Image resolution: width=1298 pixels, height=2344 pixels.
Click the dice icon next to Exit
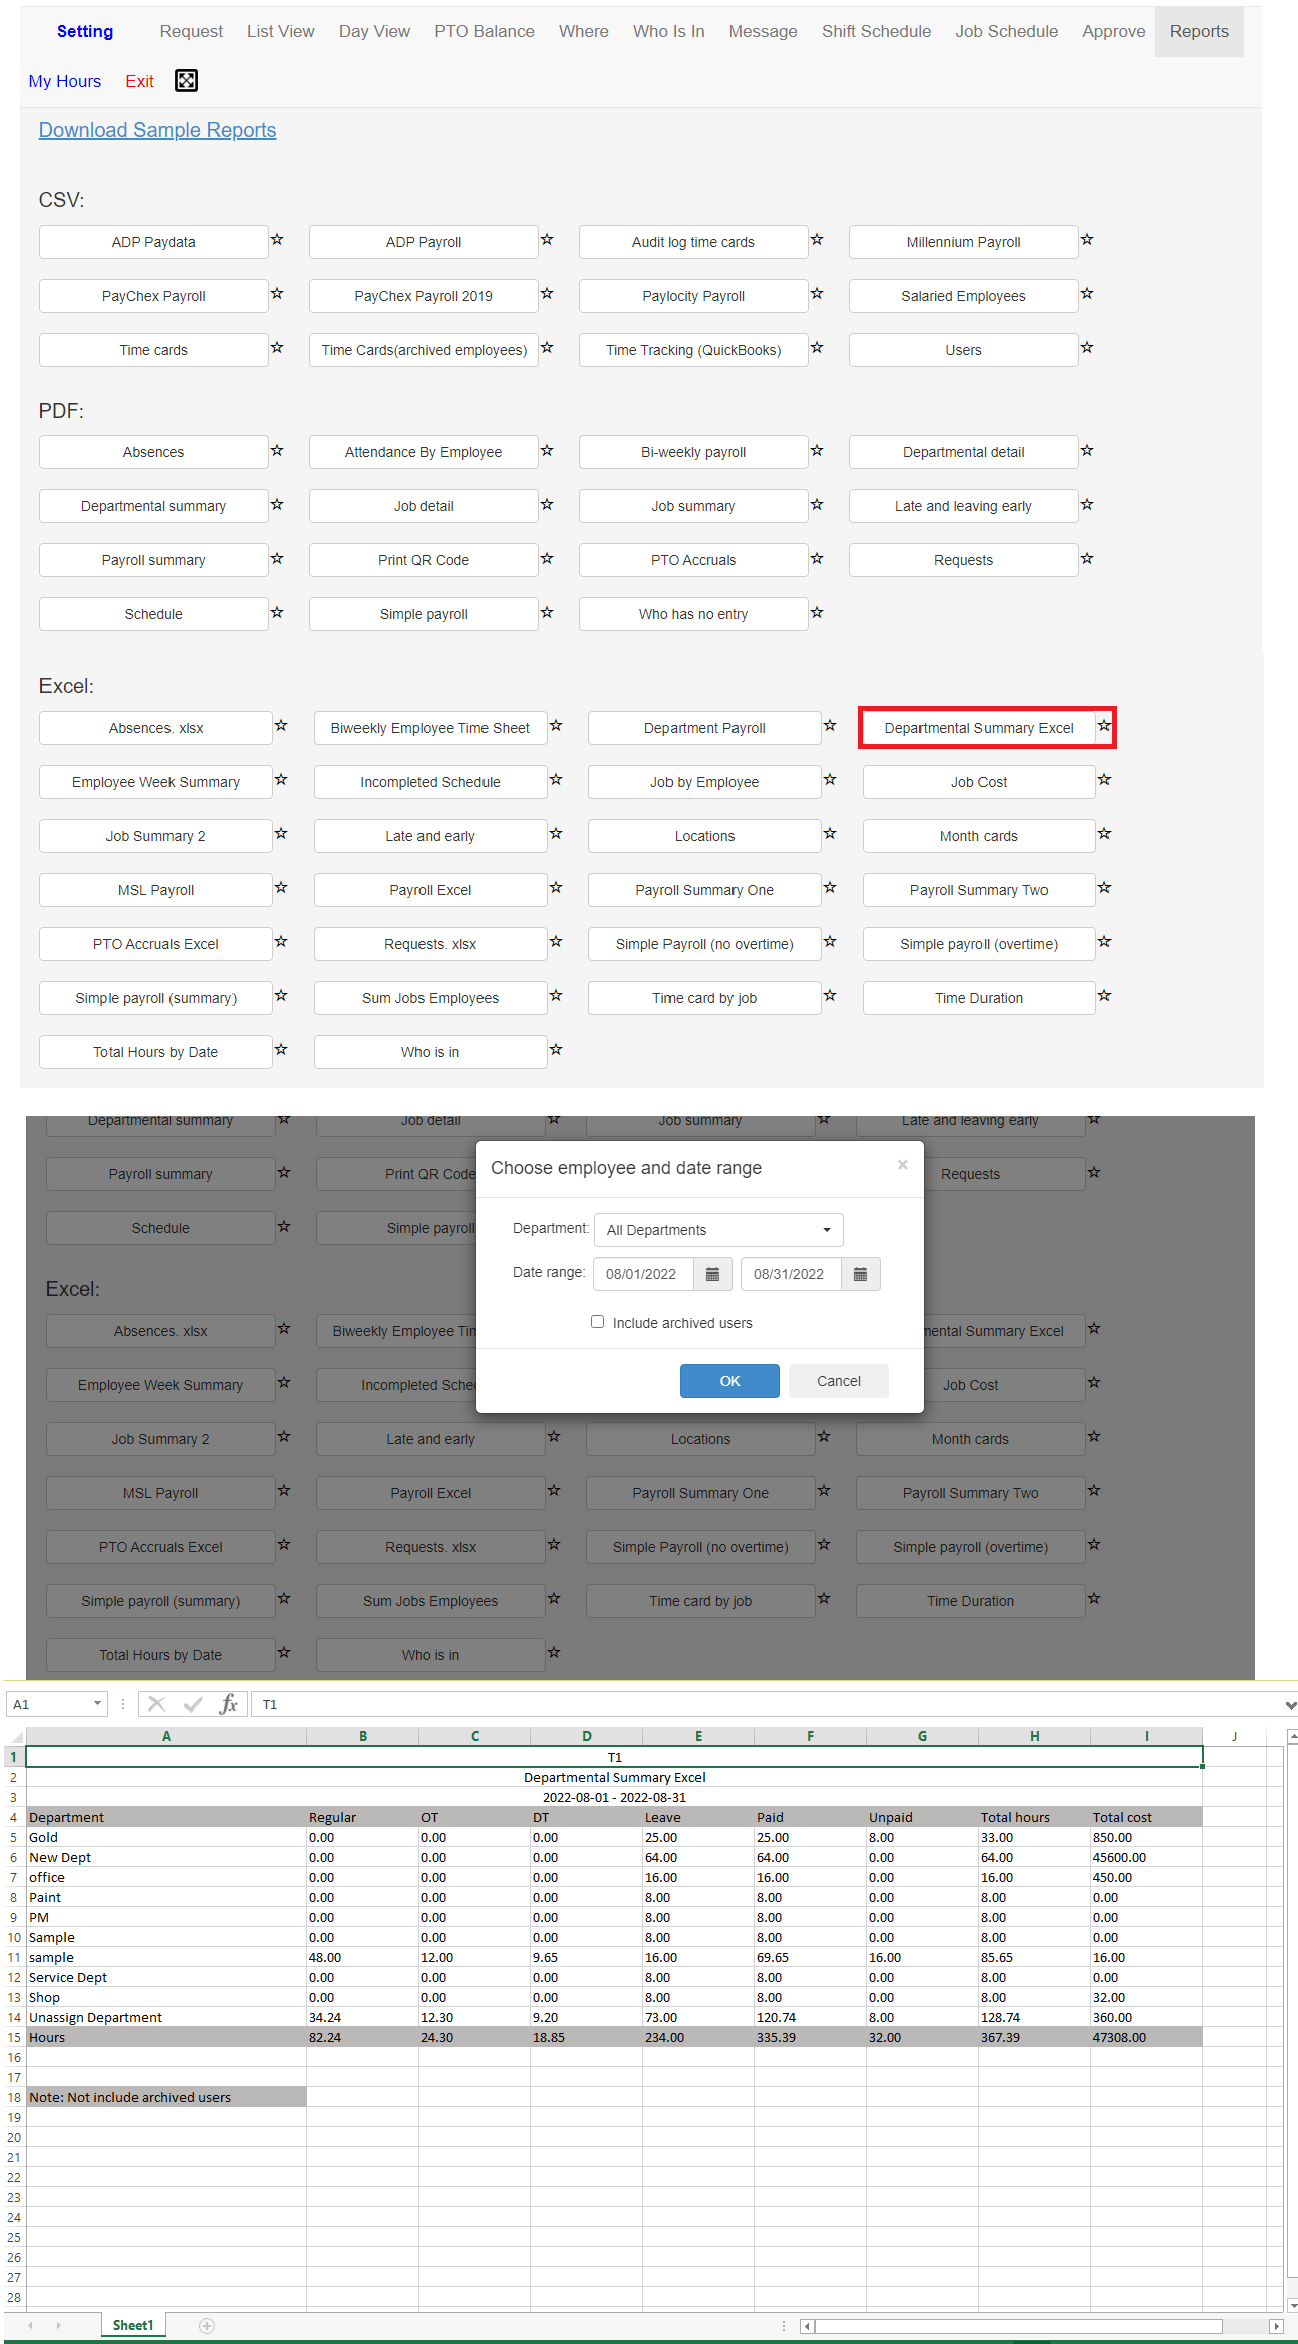tap(186, 81)
